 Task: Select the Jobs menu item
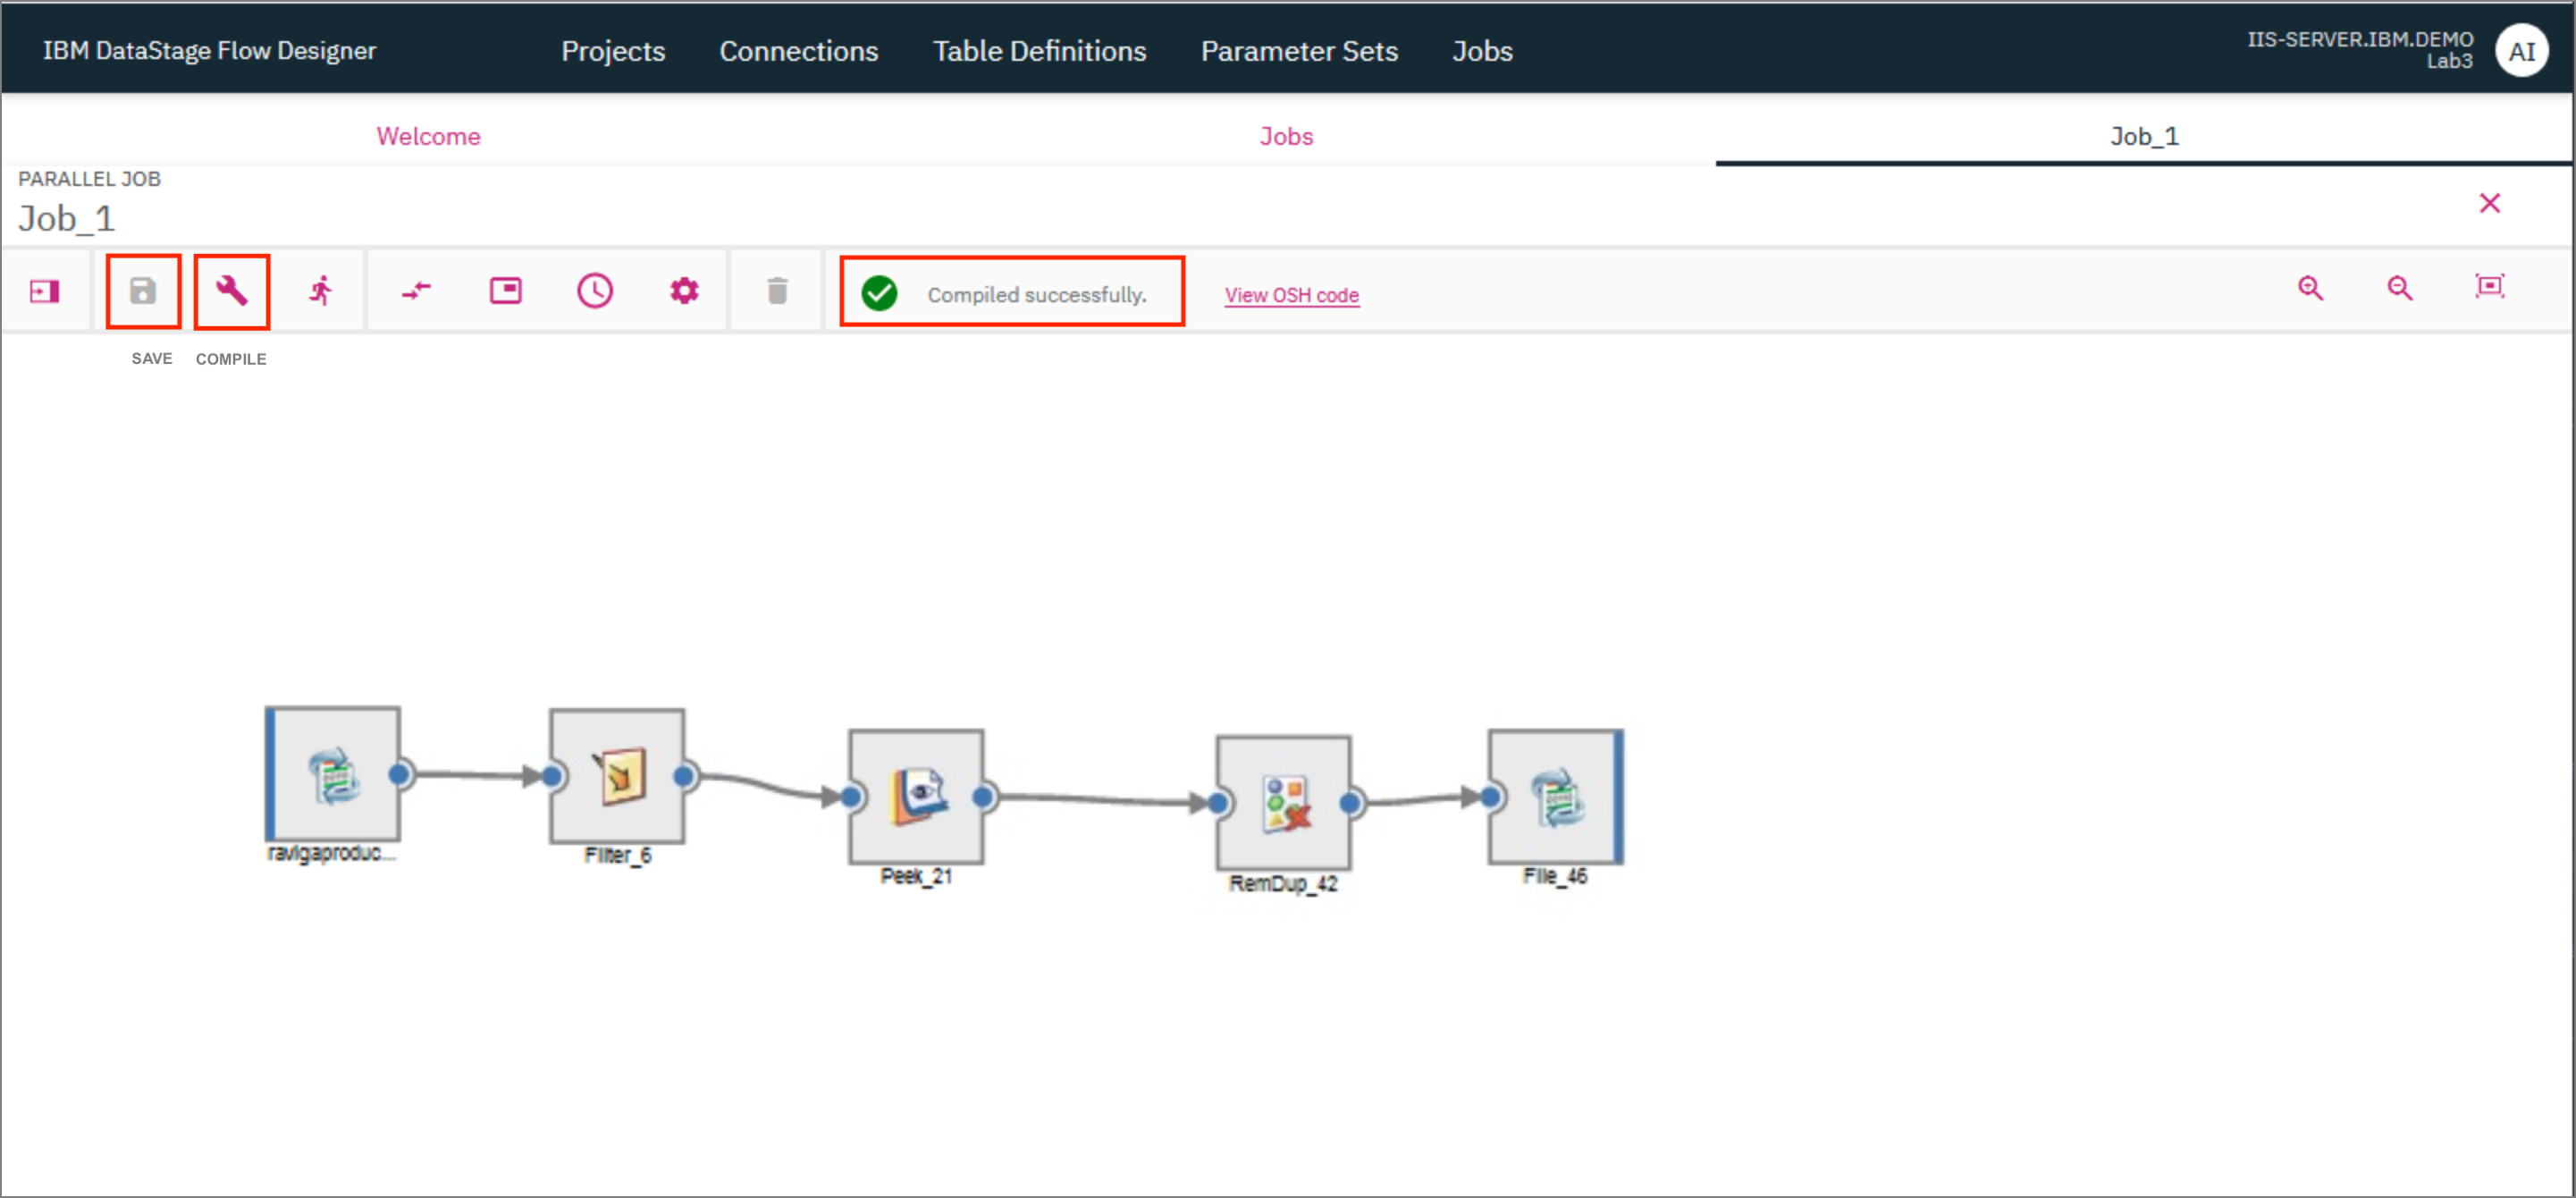click(x=1478, y=51)
